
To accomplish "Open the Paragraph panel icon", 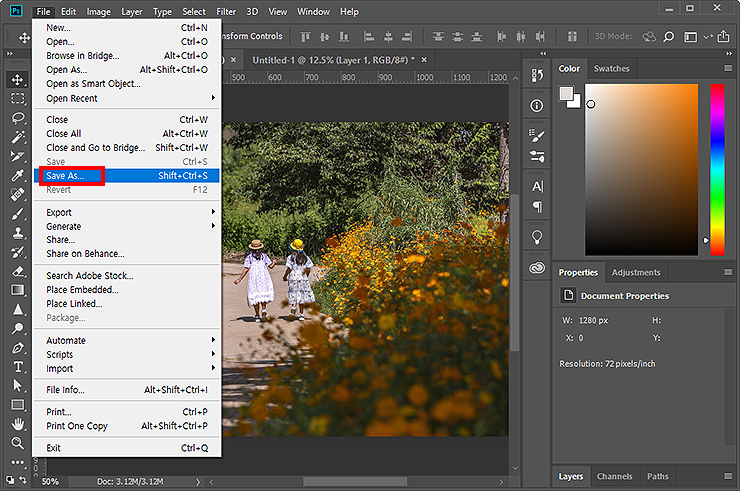I will pyautogui.click(x=537, y=207).
